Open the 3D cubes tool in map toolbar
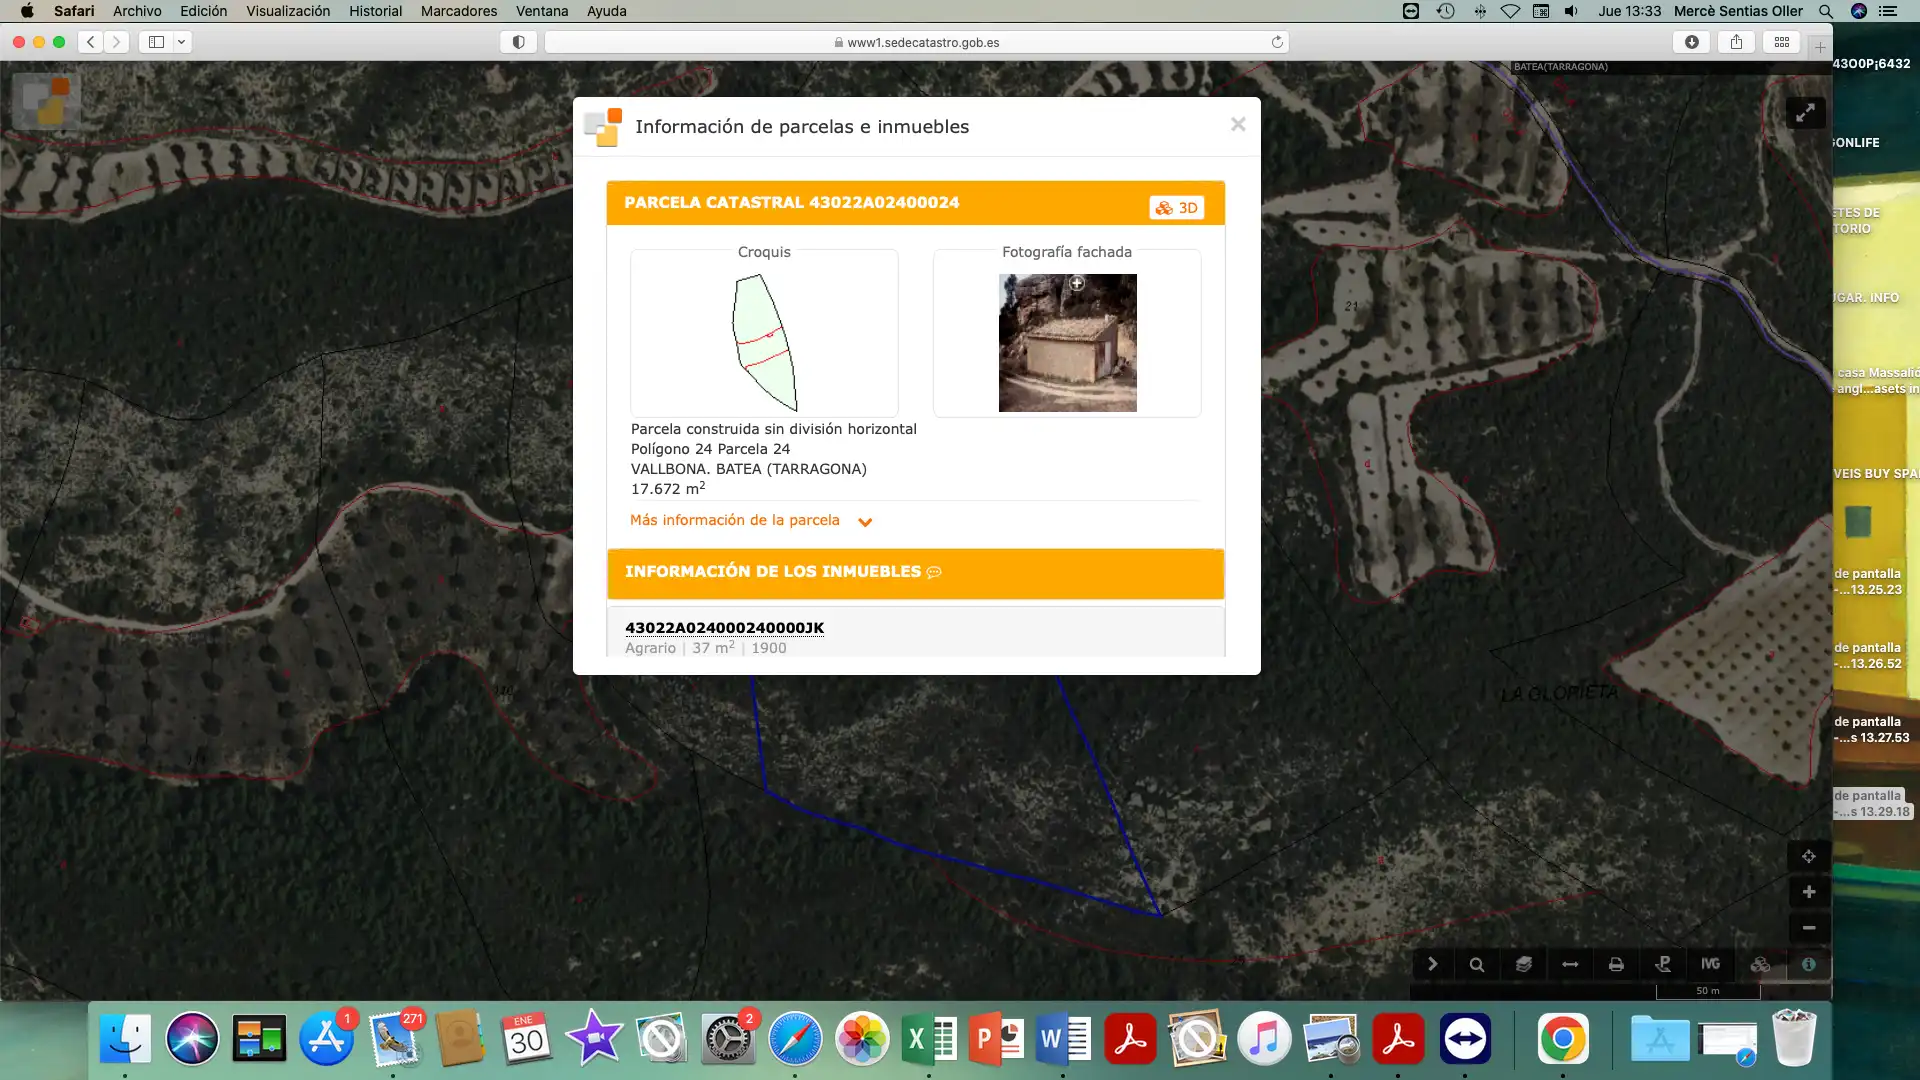Viewport: 1920px width, 1080px height. click(1760, 965)
